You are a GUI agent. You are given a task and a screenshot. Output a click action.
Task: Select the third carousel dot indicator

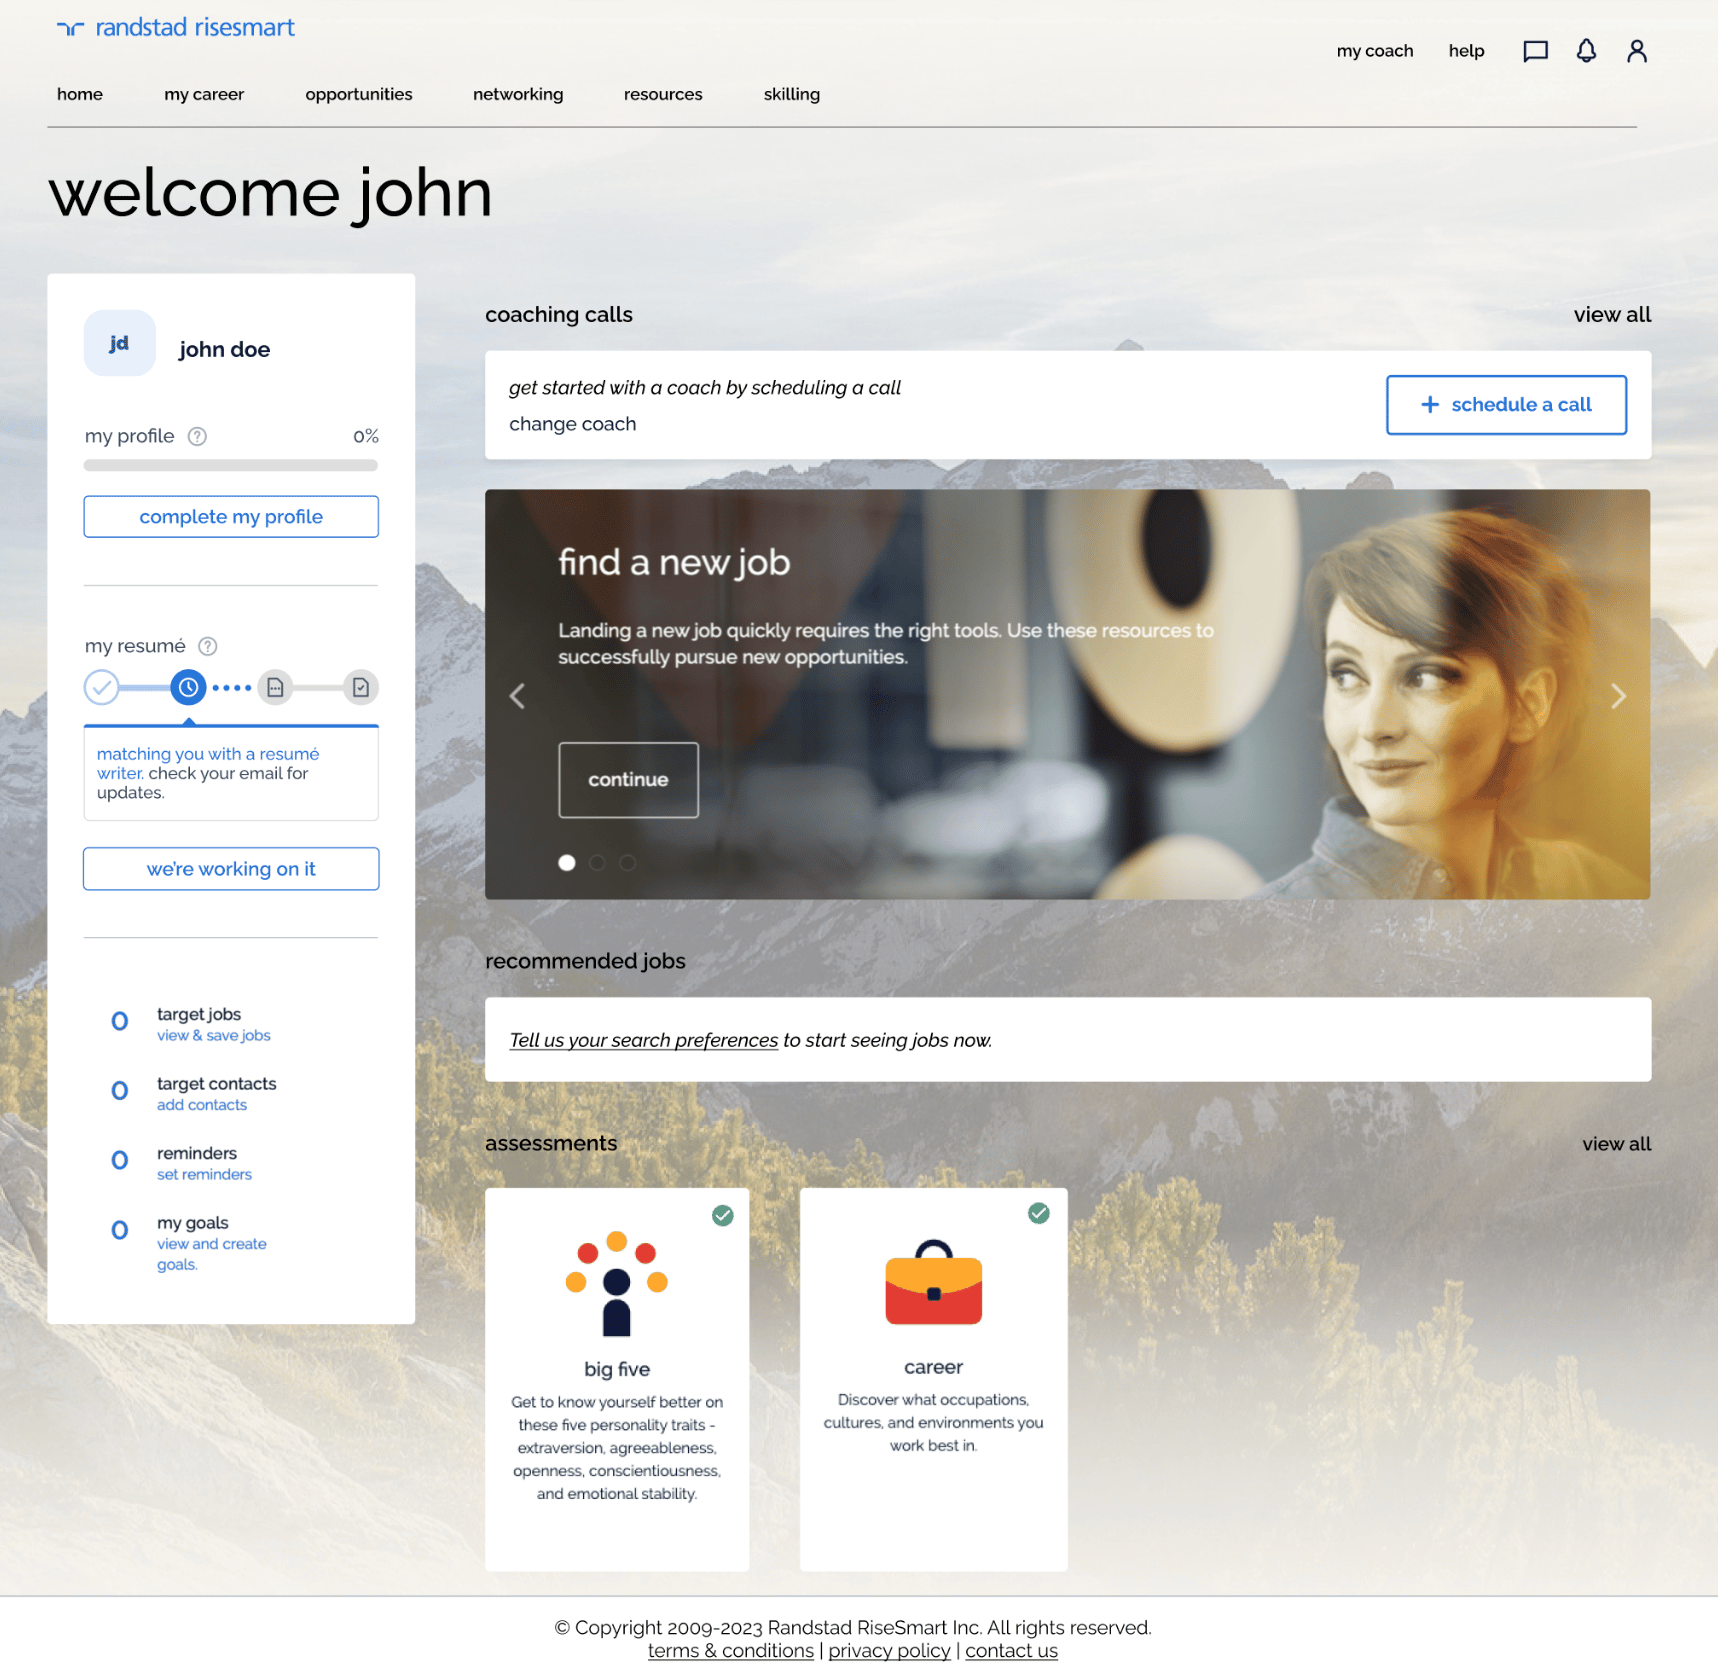point(627,862)
